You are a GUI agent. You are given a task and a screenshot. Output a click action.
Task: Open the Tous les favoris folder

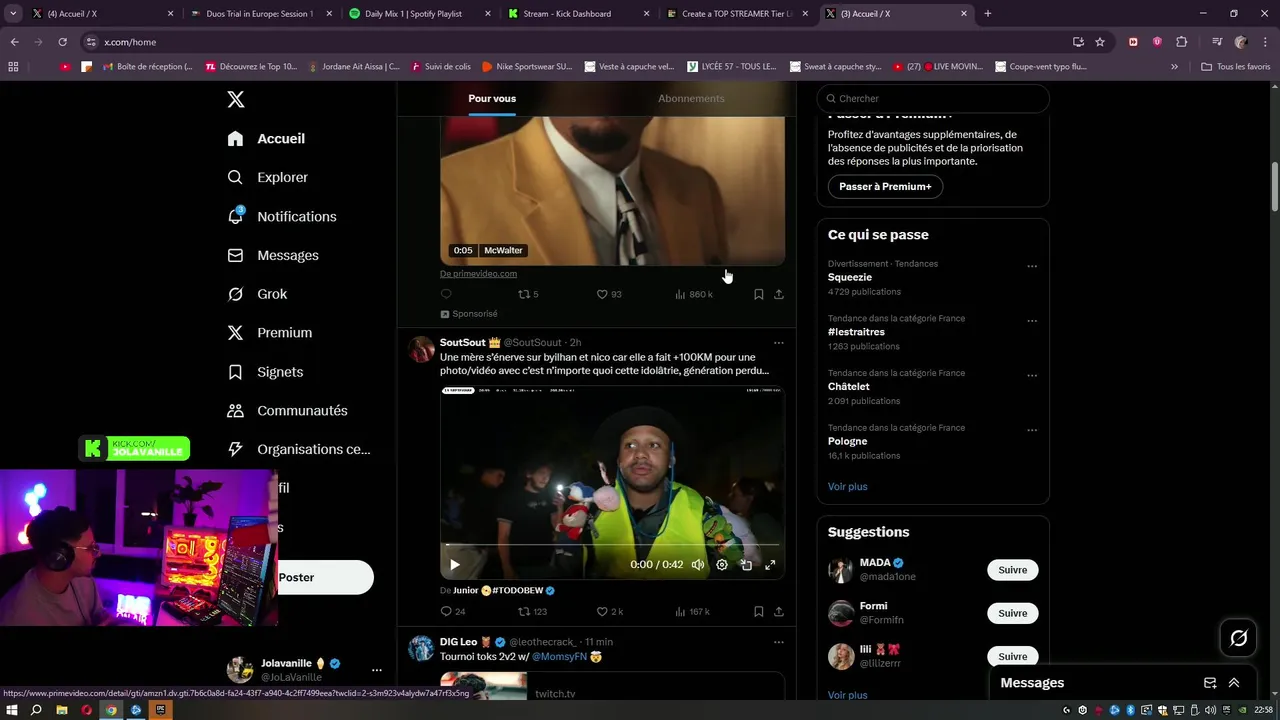(x=1236, y=67)
